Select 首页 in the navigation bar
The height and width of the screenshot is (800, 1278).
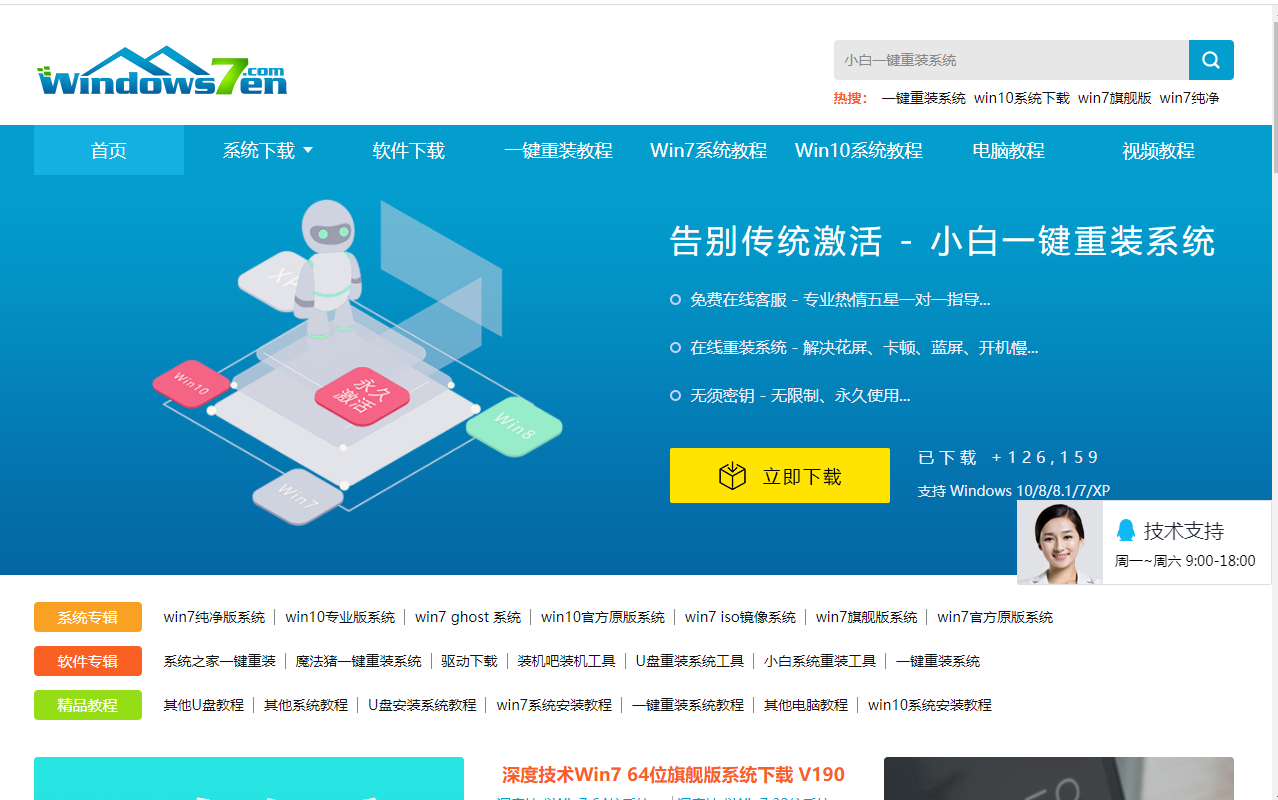(109, 151)
